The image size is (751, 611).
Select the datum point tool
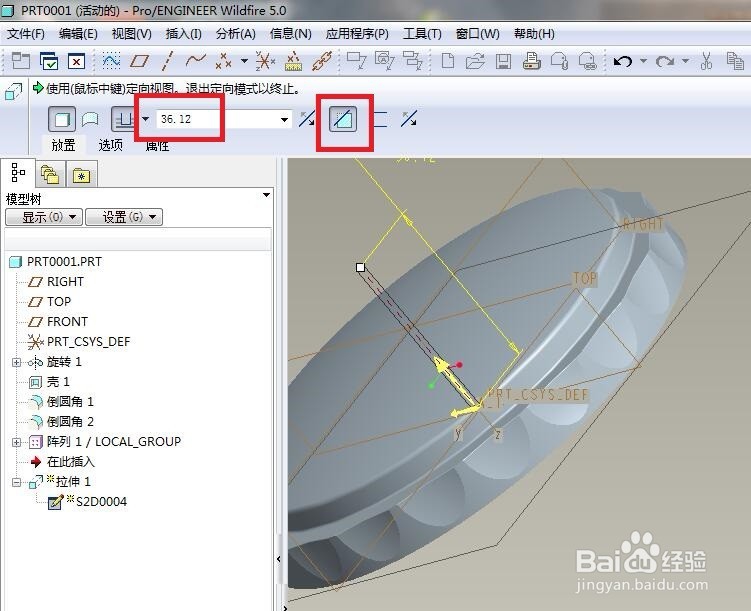(x=223, y=61)
